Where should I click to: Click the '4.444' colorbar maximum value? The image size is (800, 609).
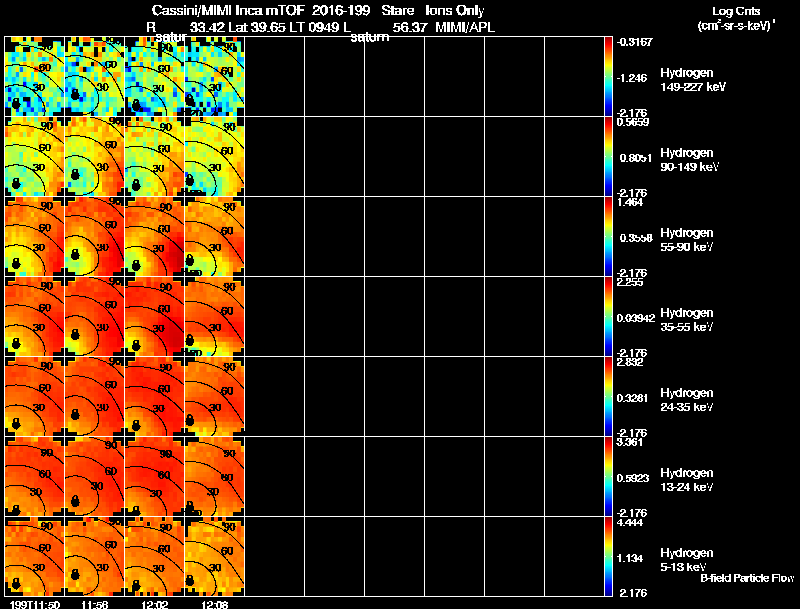click(630, 523)
